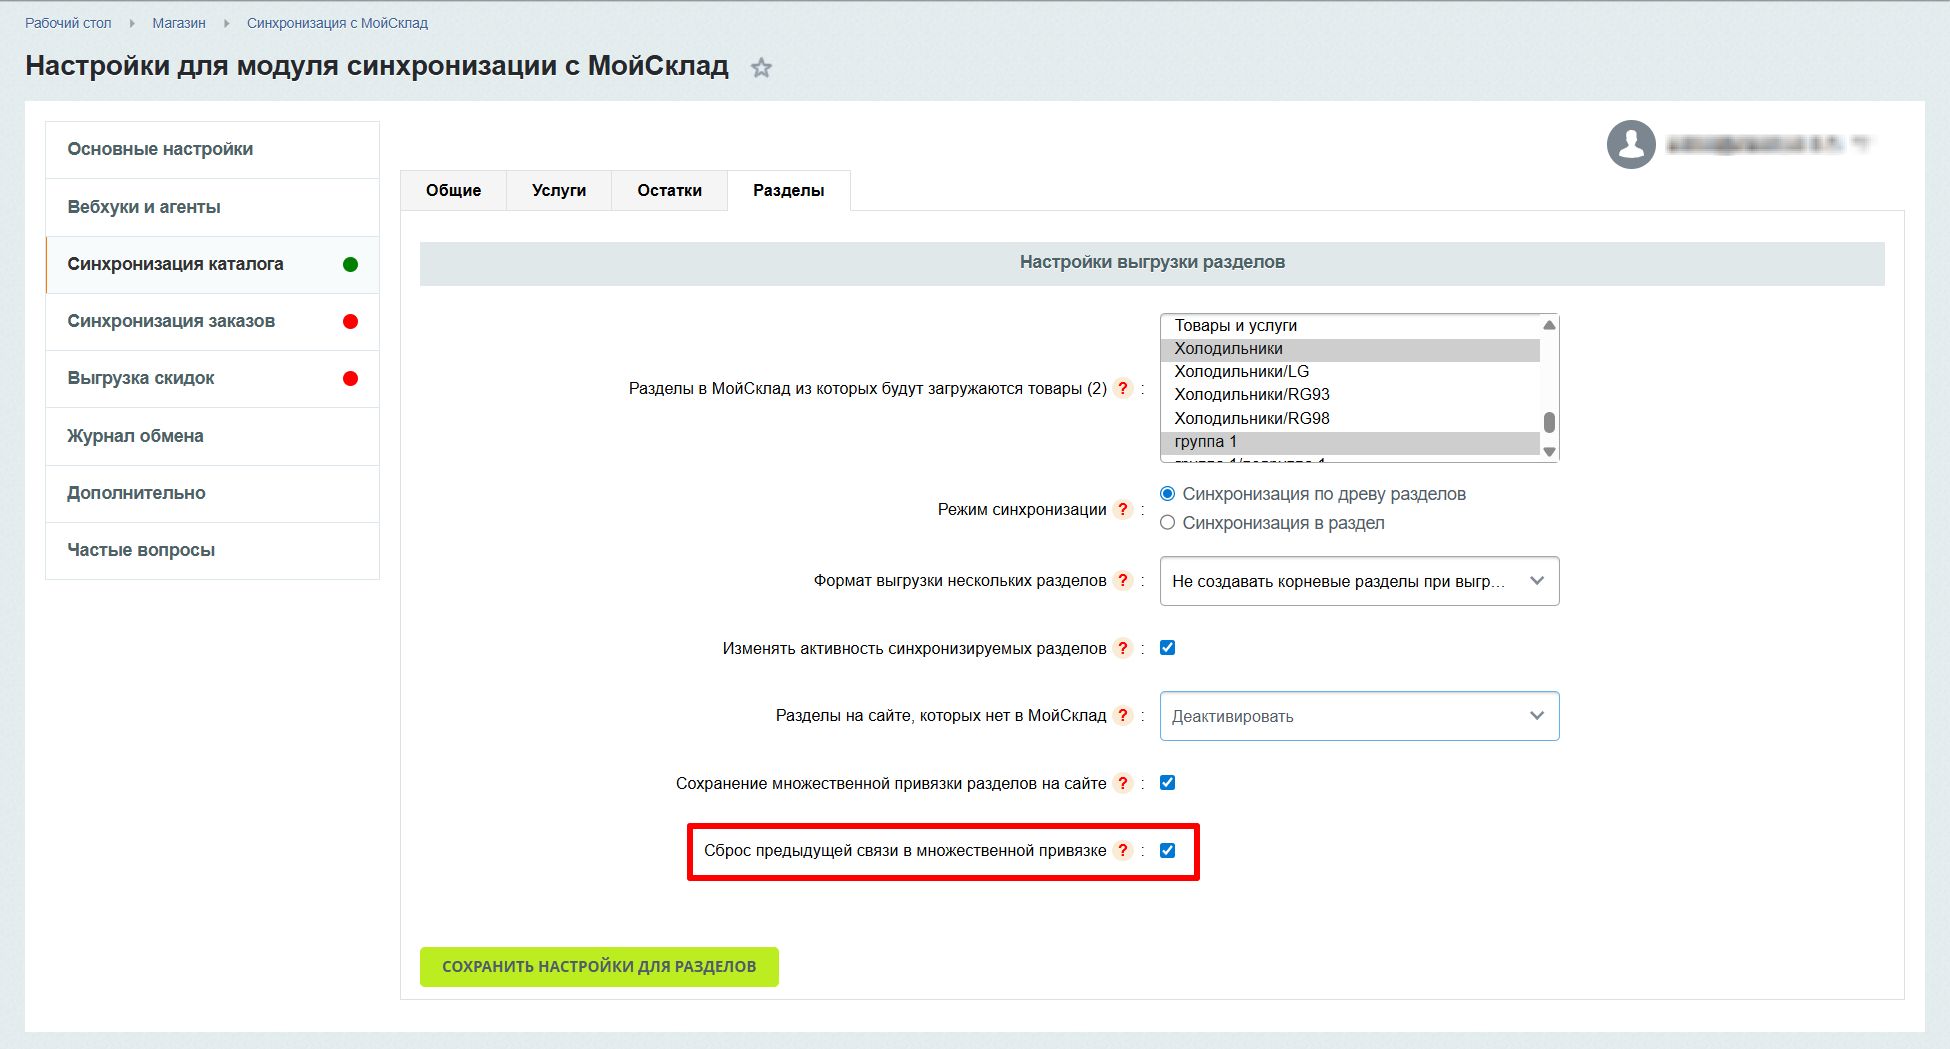Select Холодильники/LG in sections list
Viewport: 1950px width, 1049px height.
[x=1350, y=372]
